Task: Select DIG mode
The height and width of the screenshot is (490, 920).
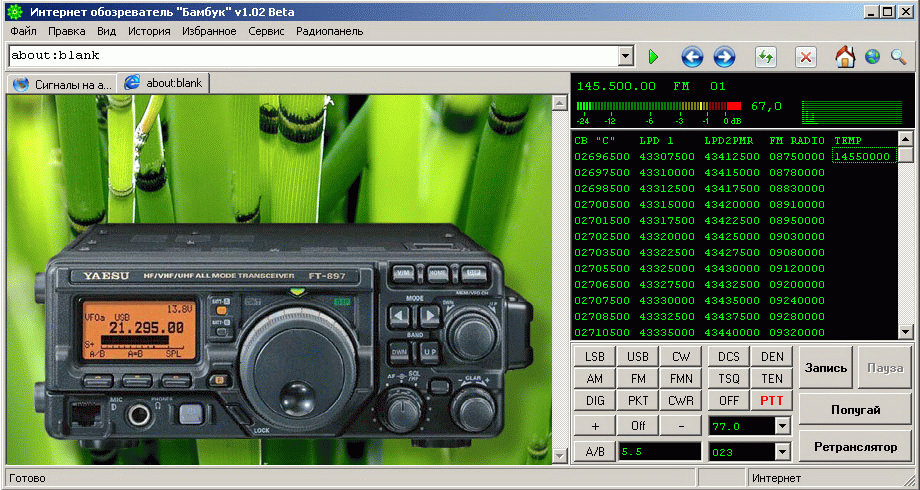Action: [x=595, y=401]
